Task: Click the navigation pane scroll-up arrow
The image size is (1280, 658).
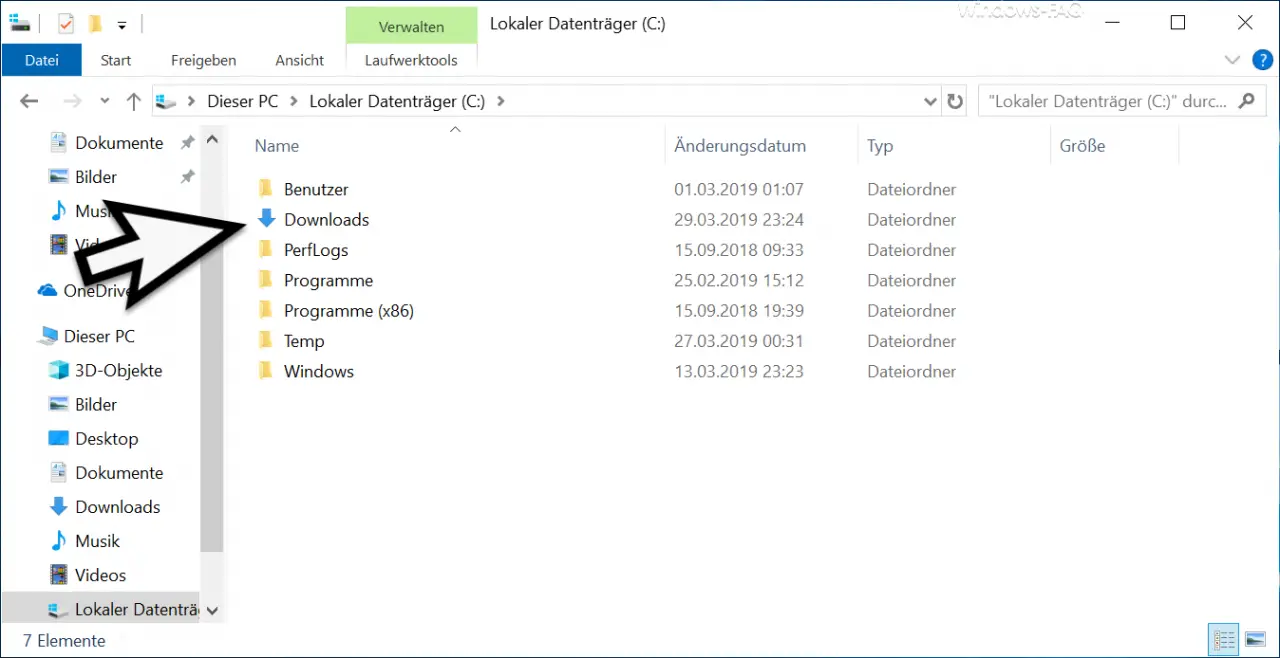Action: click(212, 141)
